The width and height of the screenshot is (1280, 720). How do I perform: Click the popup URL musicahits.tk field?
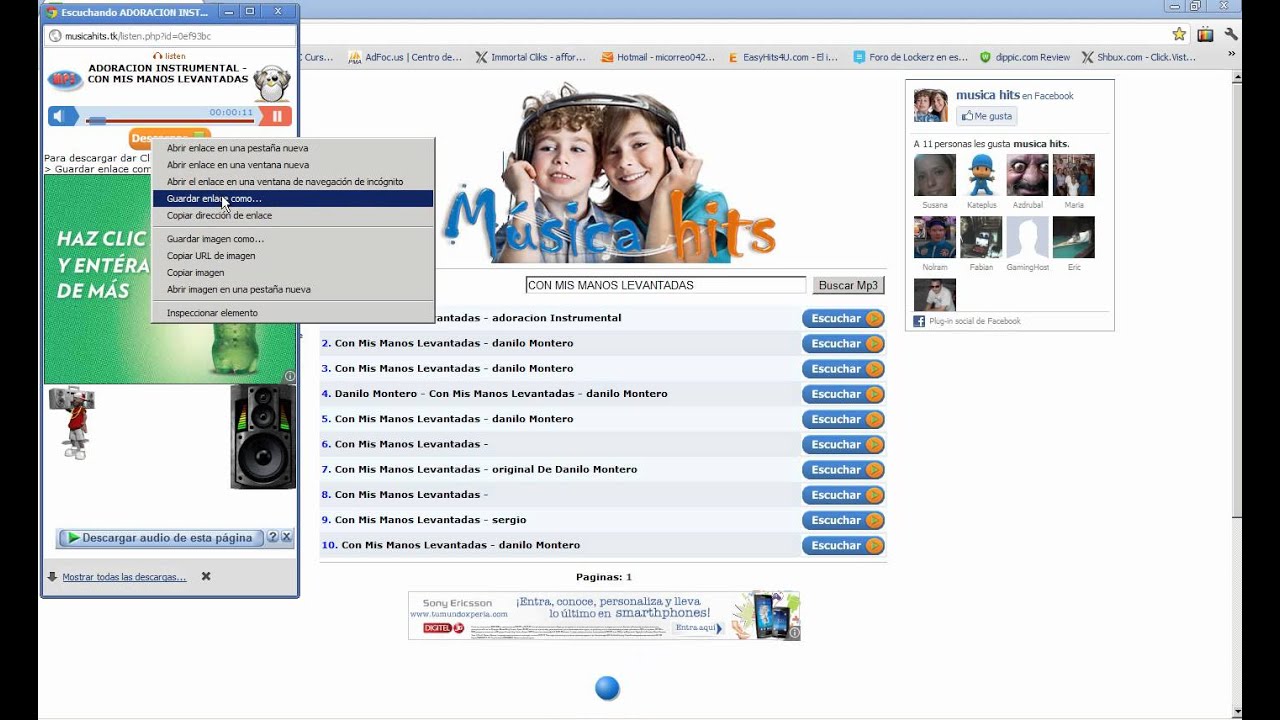(170, 36)
